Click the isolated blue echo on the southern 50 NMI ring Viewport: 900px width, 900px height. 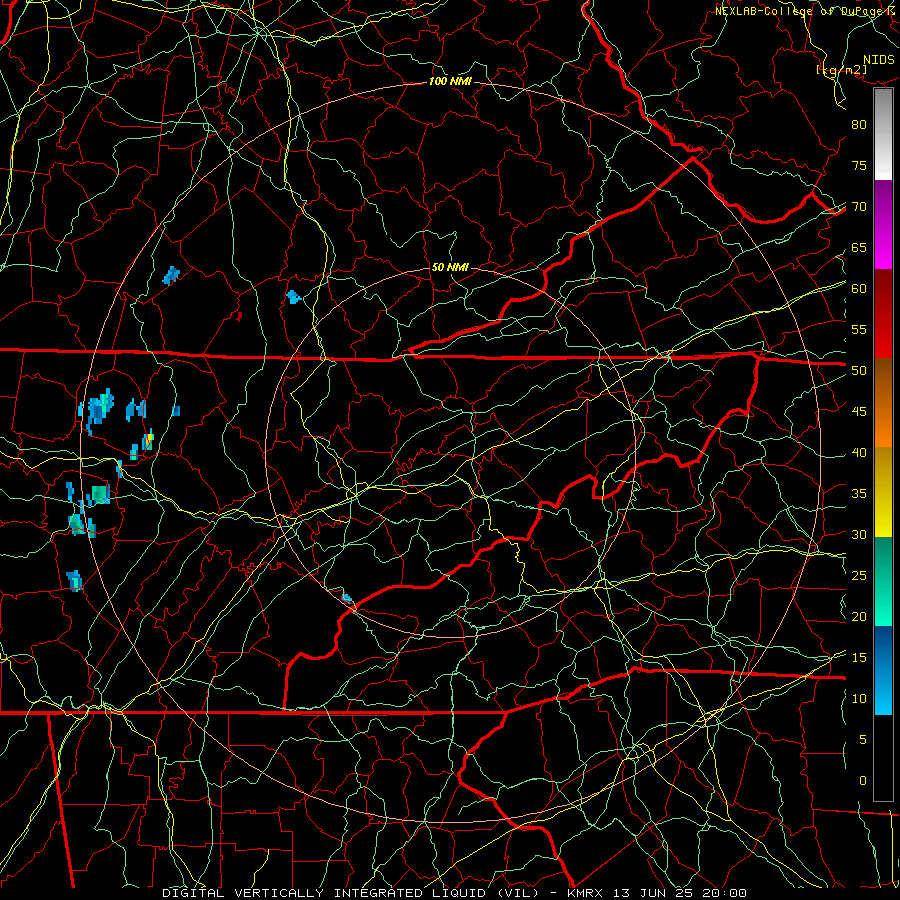347,598
